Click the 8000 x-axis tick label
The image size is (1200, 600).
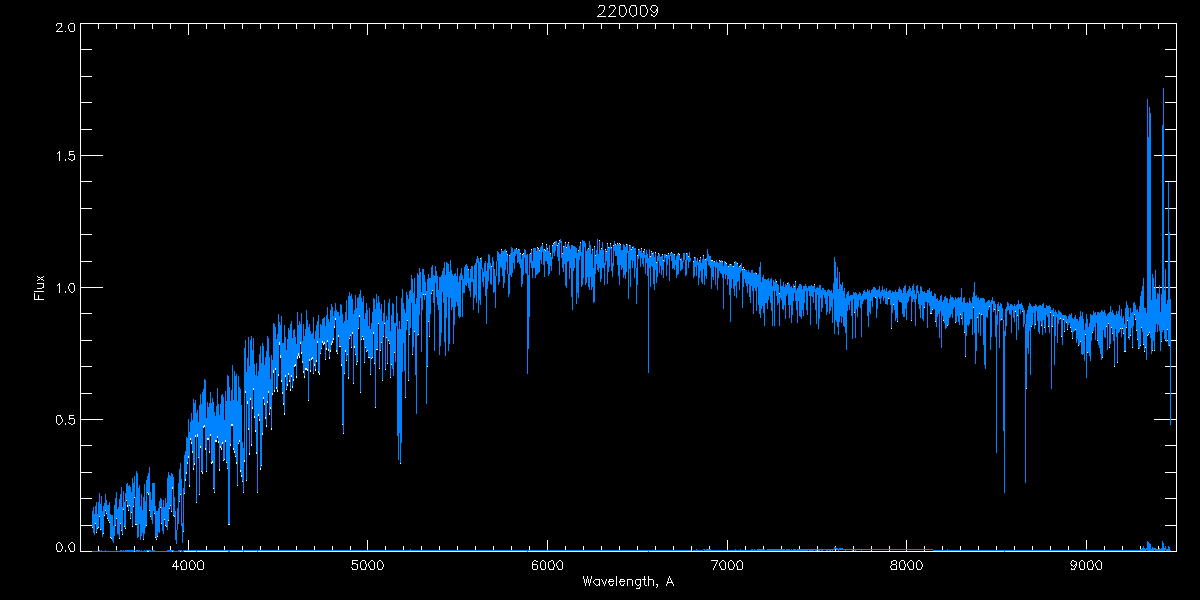click(x=907, y=565)
